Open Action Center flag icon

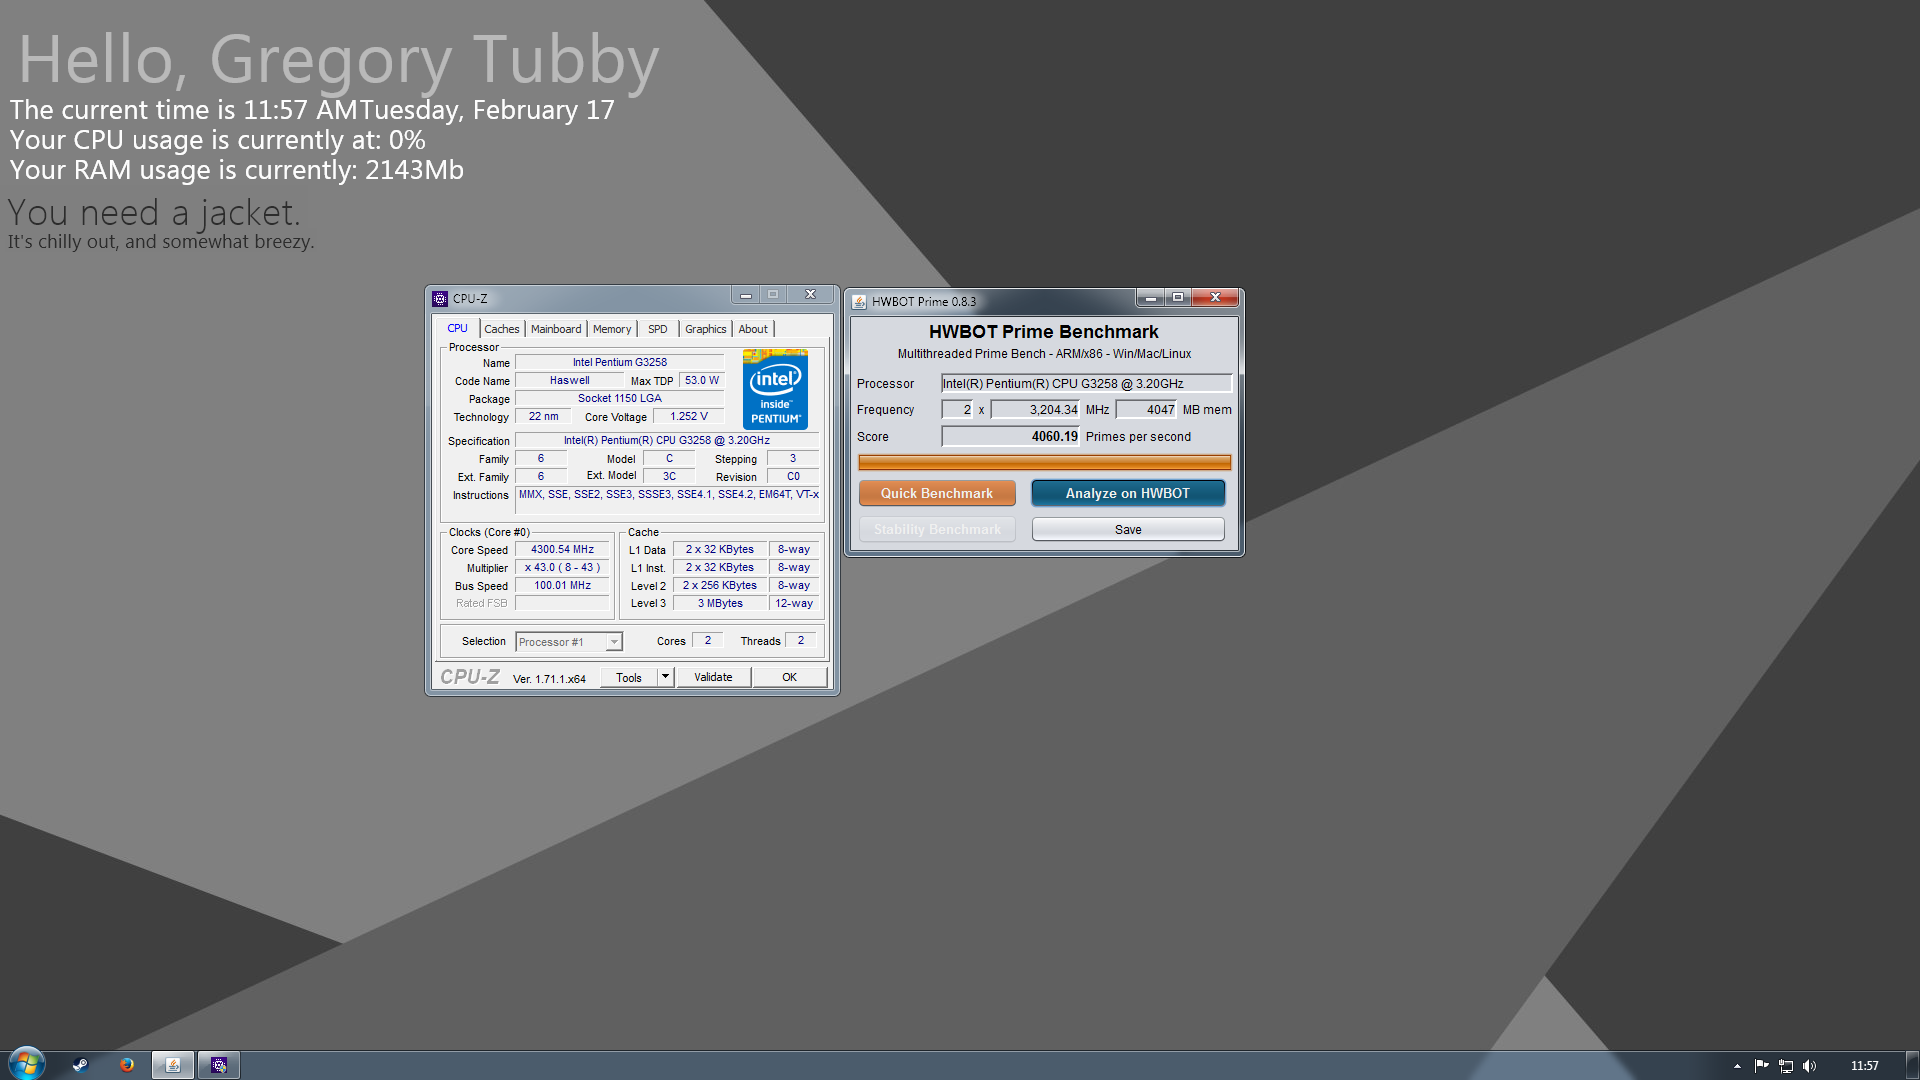(1761, 1066)
